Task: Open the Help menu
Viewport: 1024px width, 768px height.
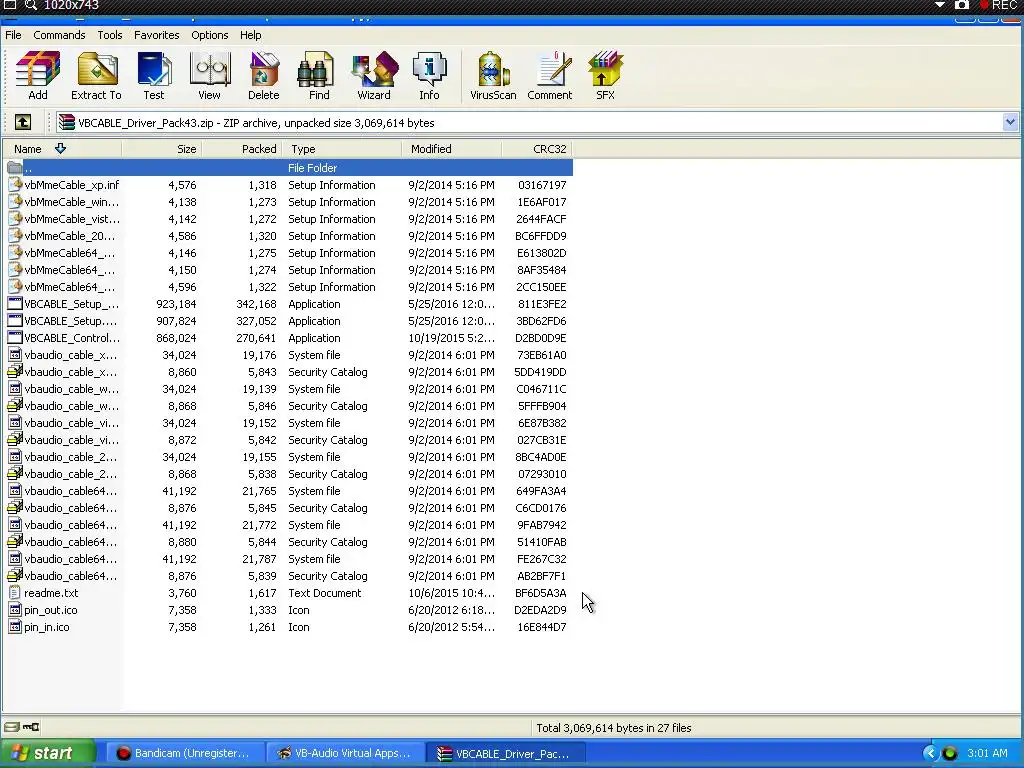Action: click(250, 35)
